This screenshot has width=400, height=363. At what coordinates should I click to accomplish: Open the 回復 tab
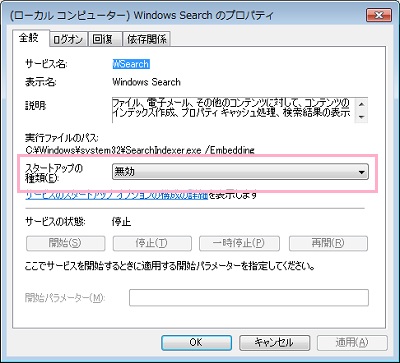point(105,39)
